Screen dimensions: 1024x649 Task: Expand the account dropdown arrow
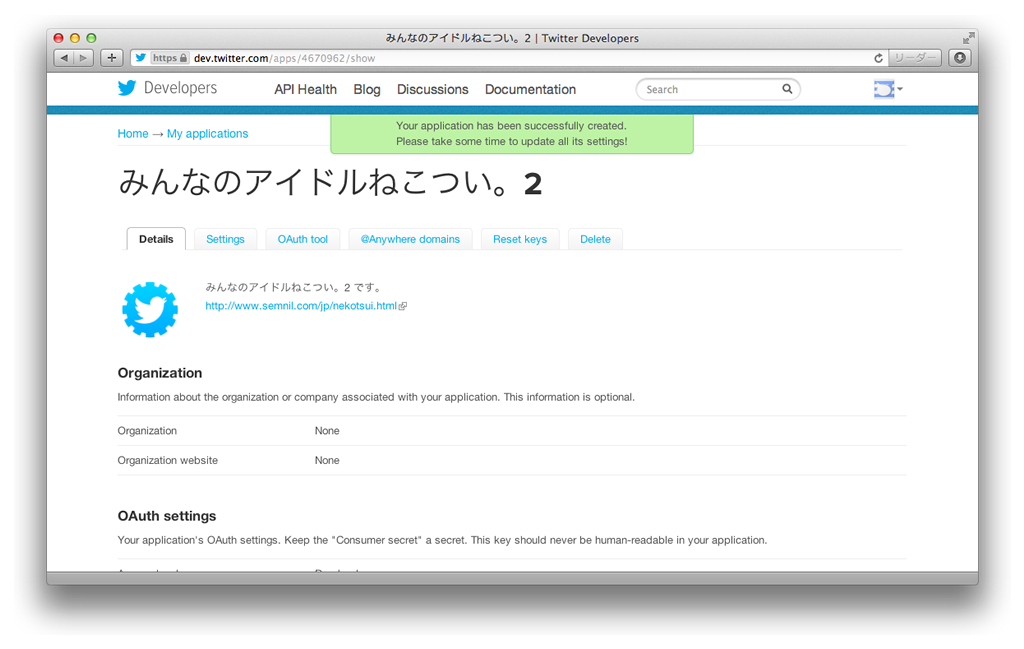(x=900, y=89)
